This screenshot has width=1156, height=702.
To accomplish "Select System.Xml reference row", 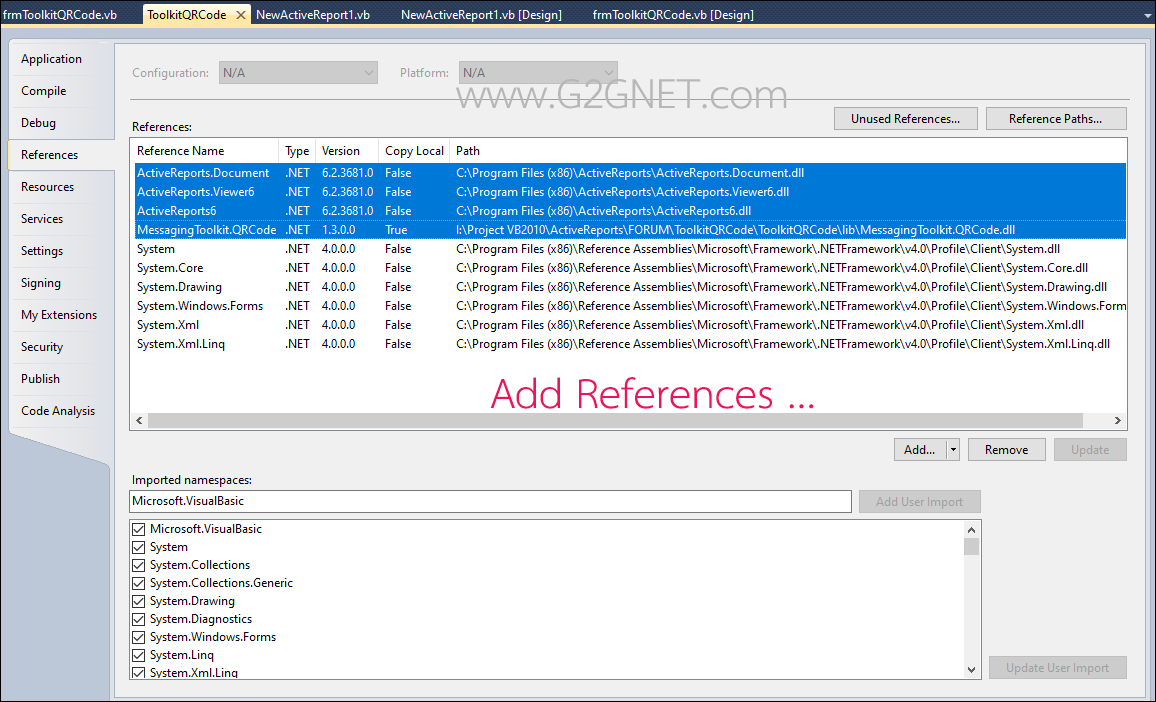I will click(x=629, y=325).
